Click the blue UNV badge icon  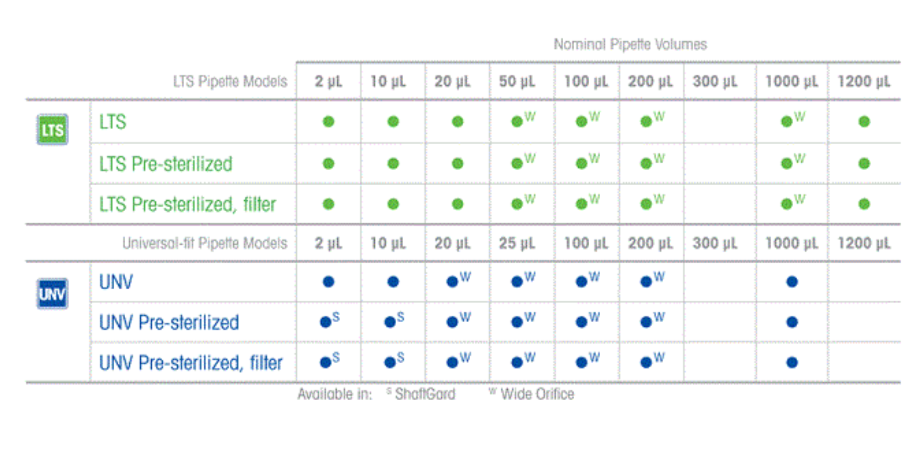51,293
